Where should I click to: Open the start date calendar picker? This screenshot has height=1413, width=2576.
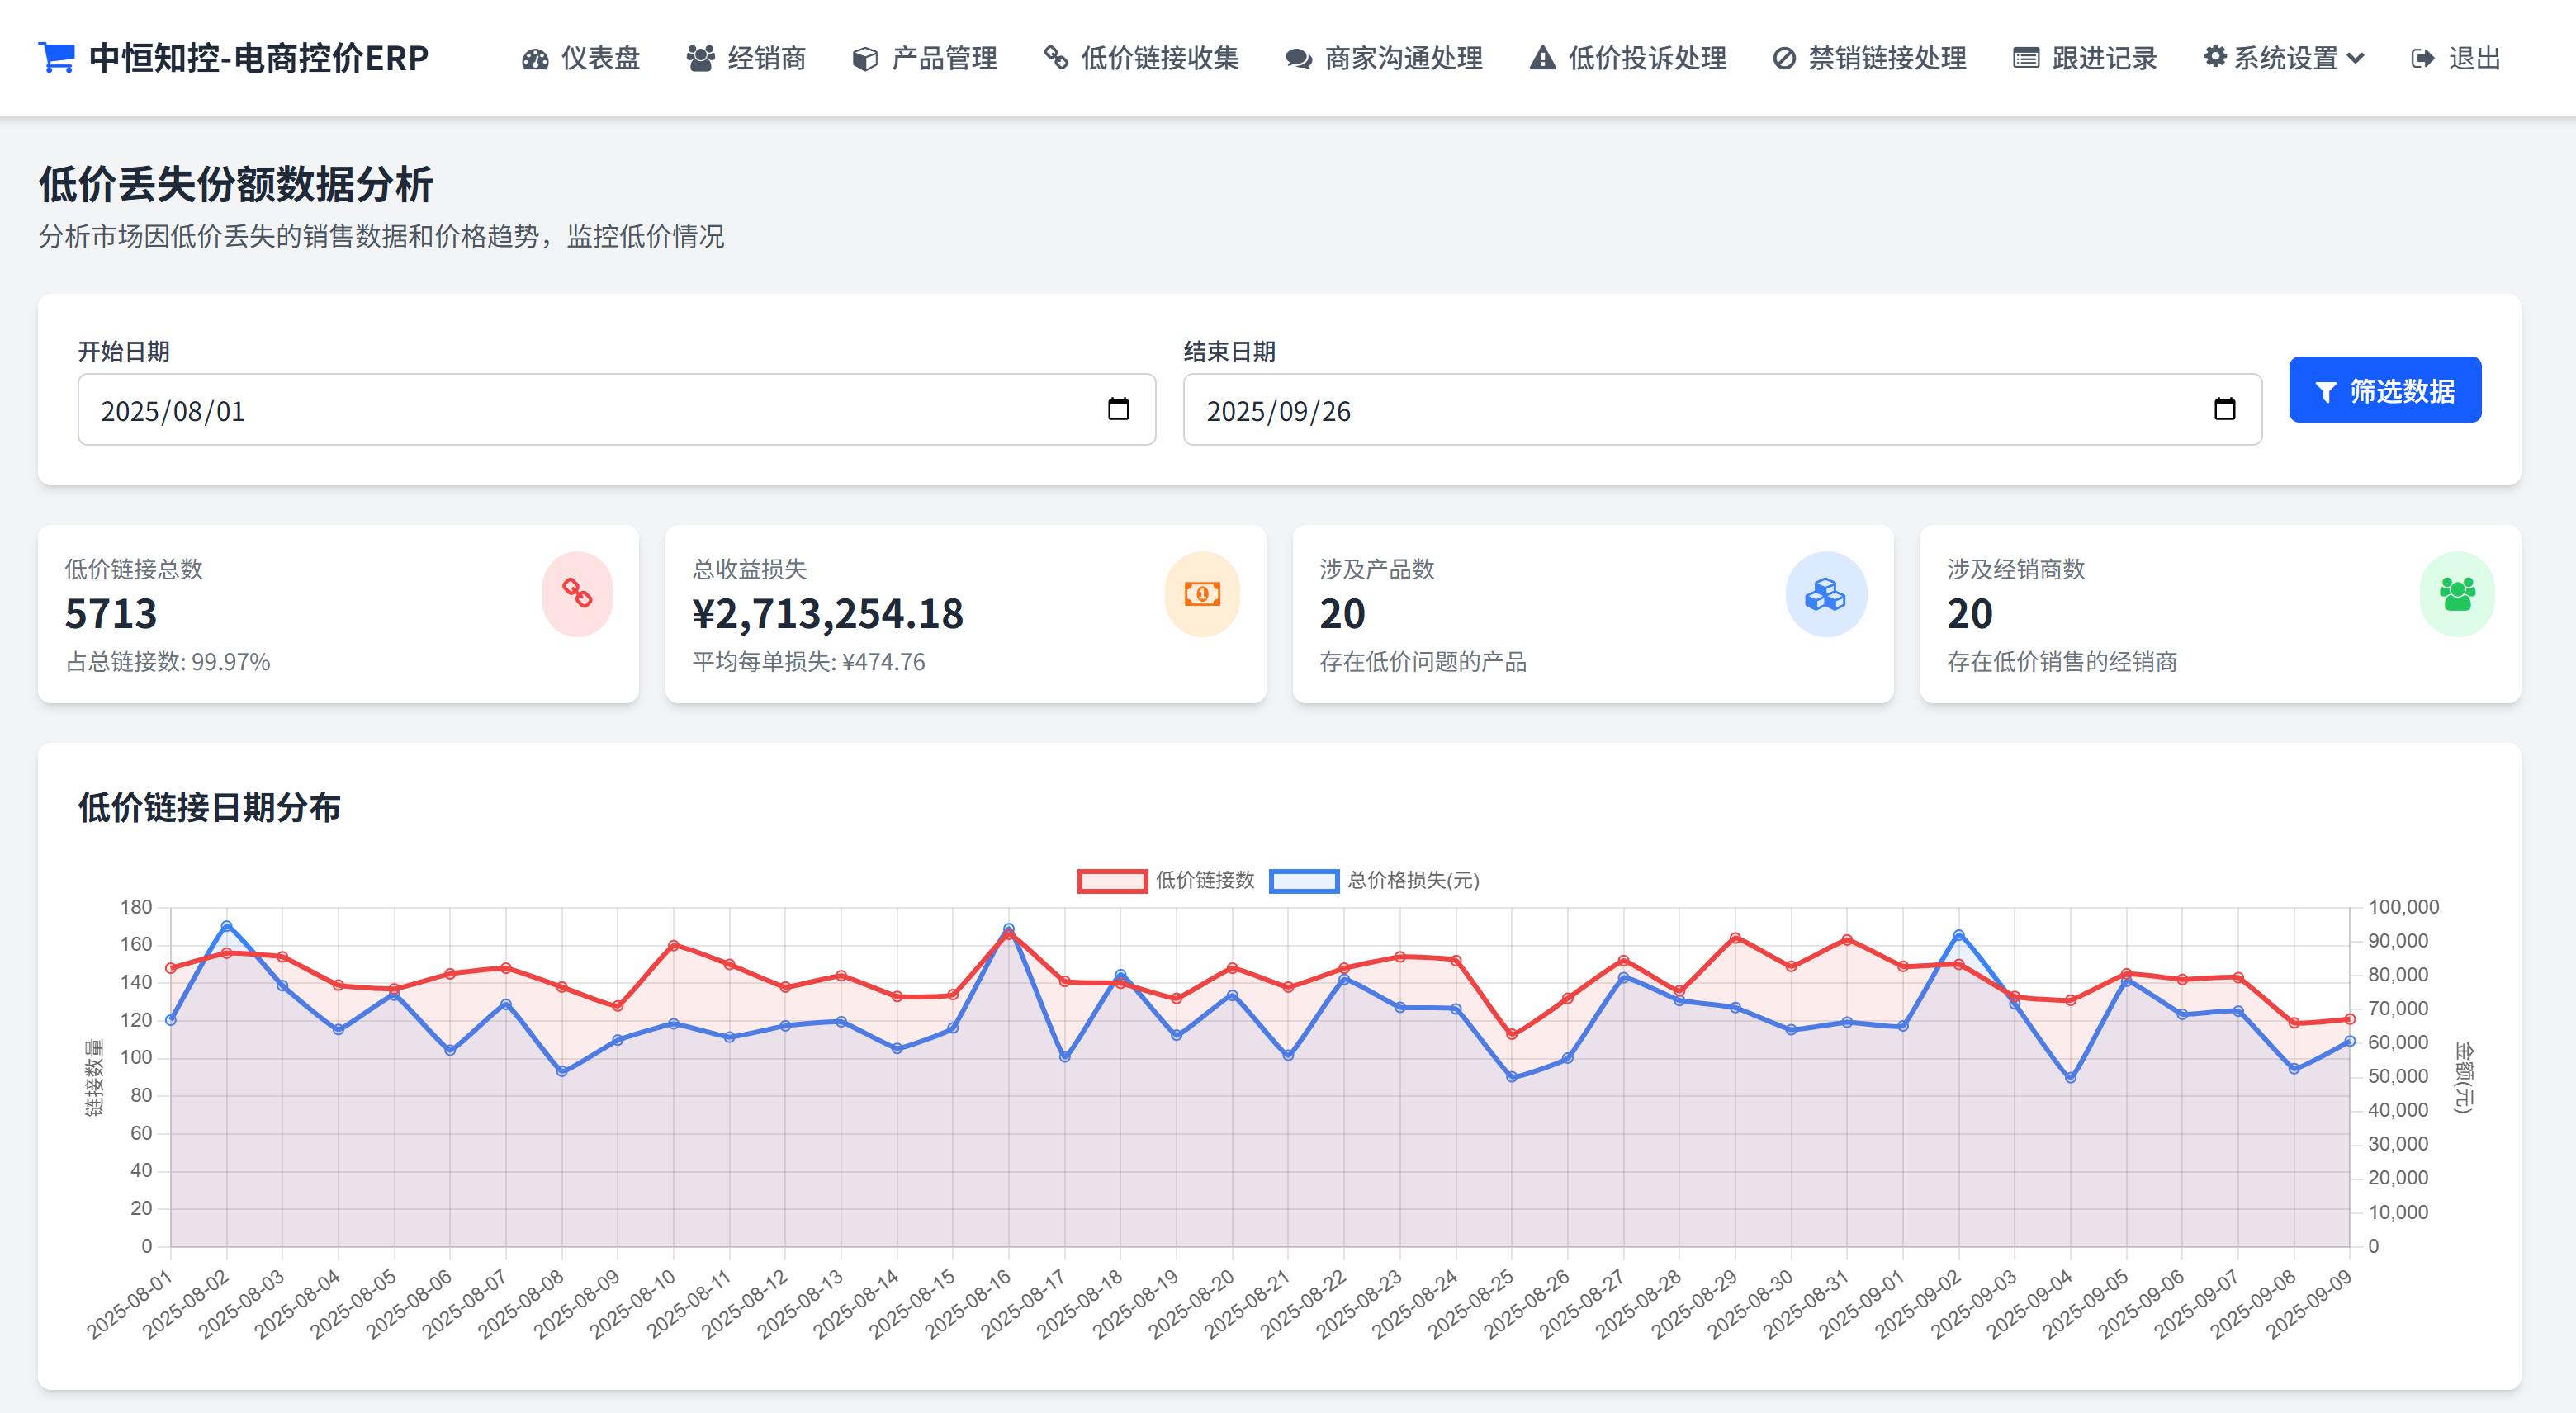[1119, 409]
